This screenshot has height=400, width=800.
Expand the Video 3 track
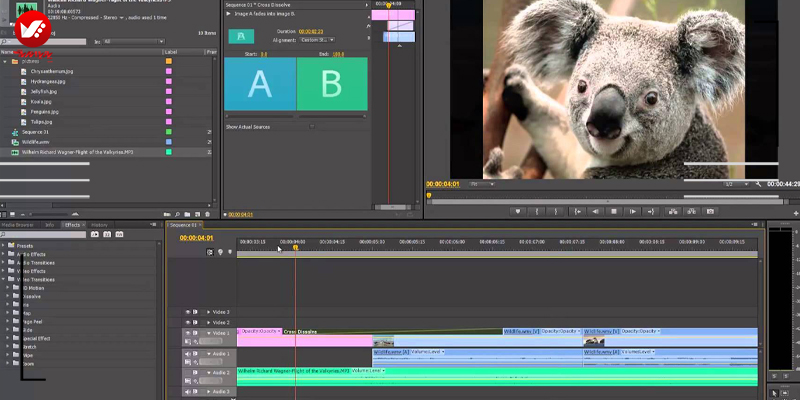click(x=208, y=312)
